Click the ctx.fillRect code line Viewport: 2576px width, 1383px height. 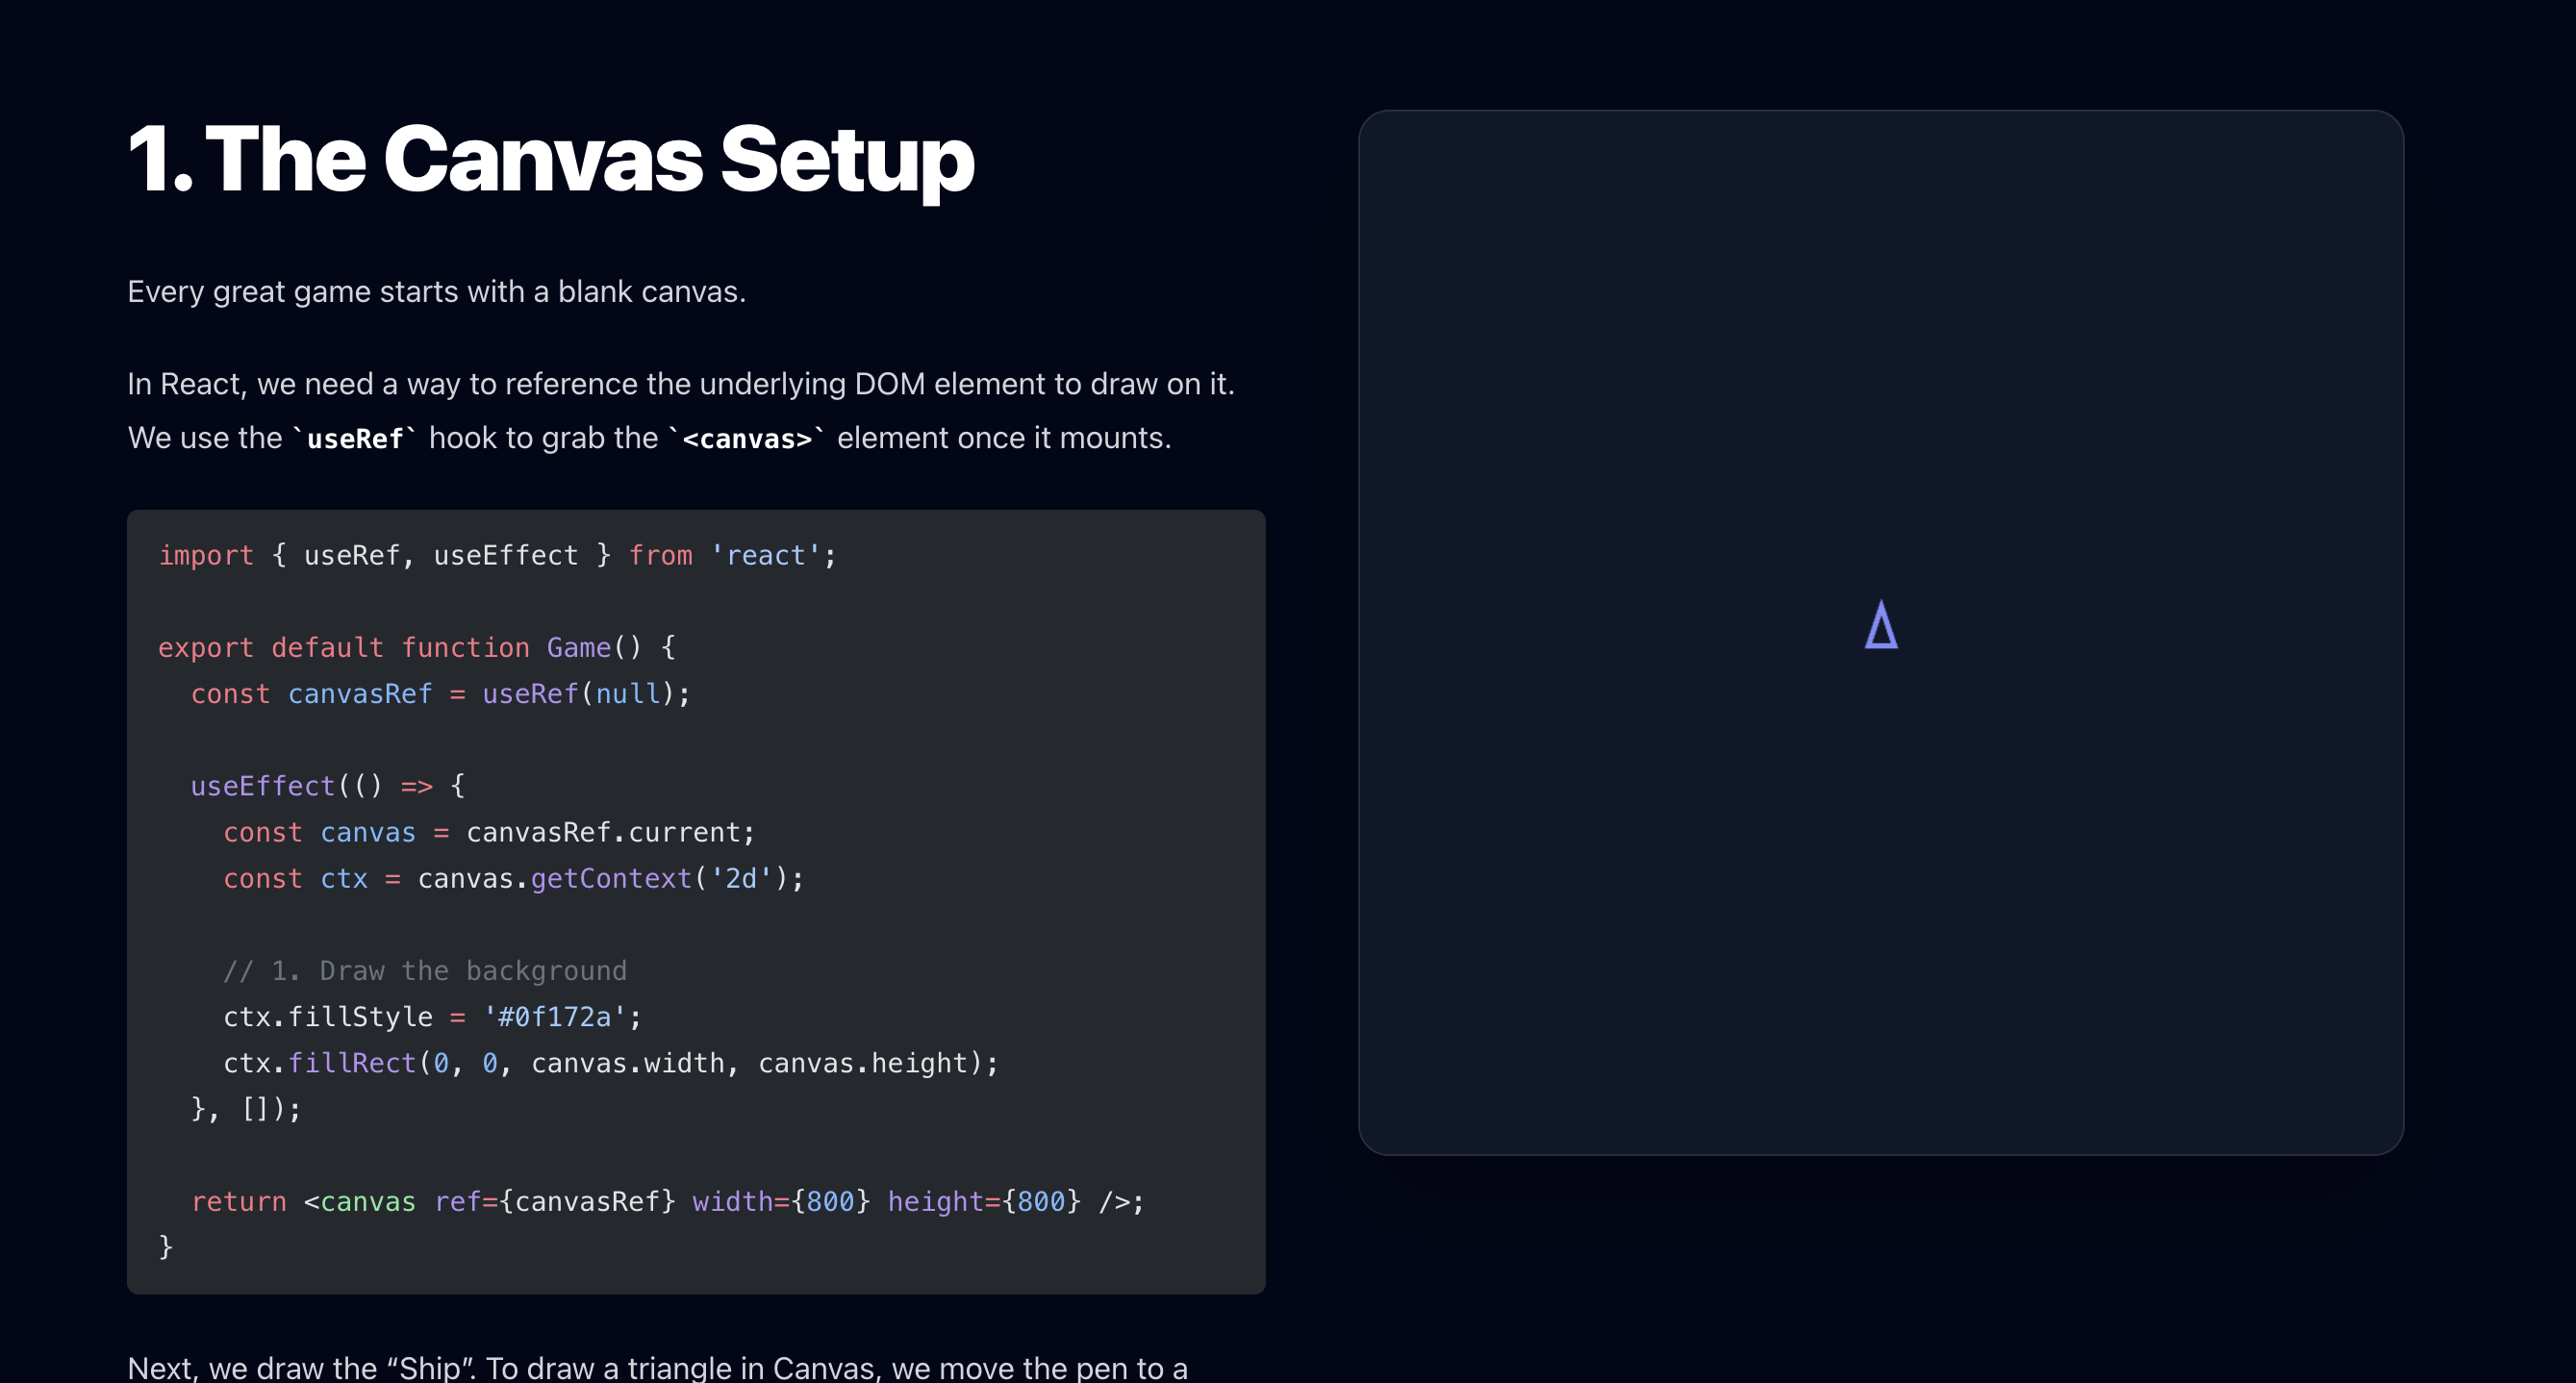(610, 1063)
